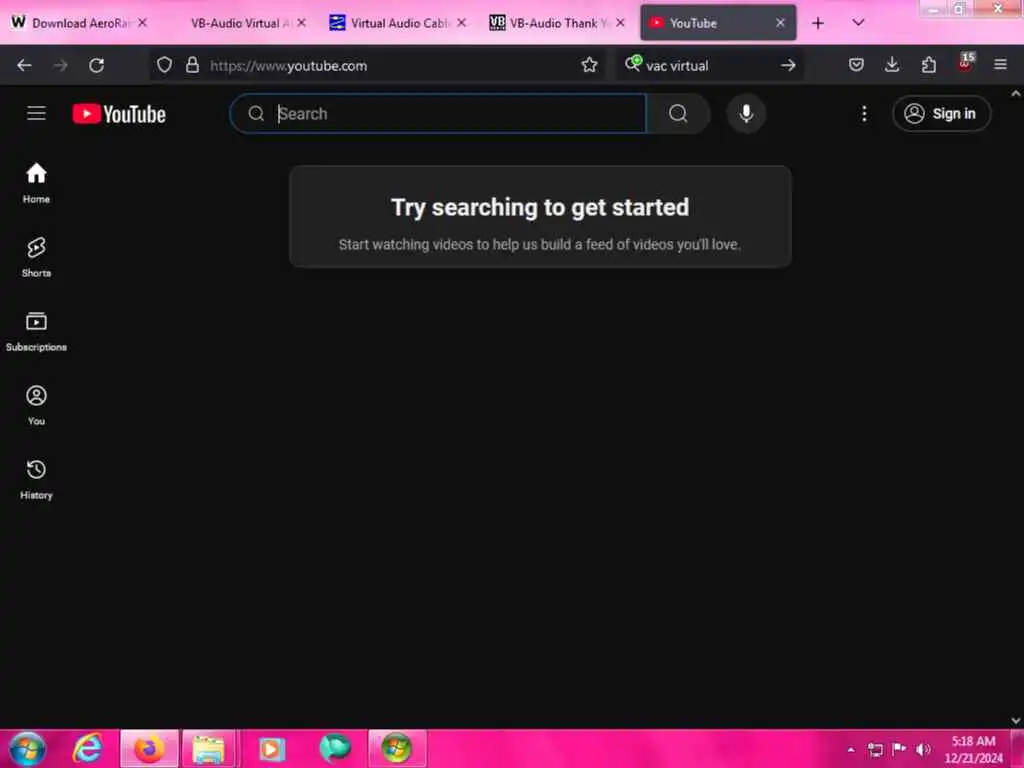Viewport: 1024px width, 768px height.
Task: Open the Firefox application menu
Action: pyautogui.click(x=1000, y=65)
